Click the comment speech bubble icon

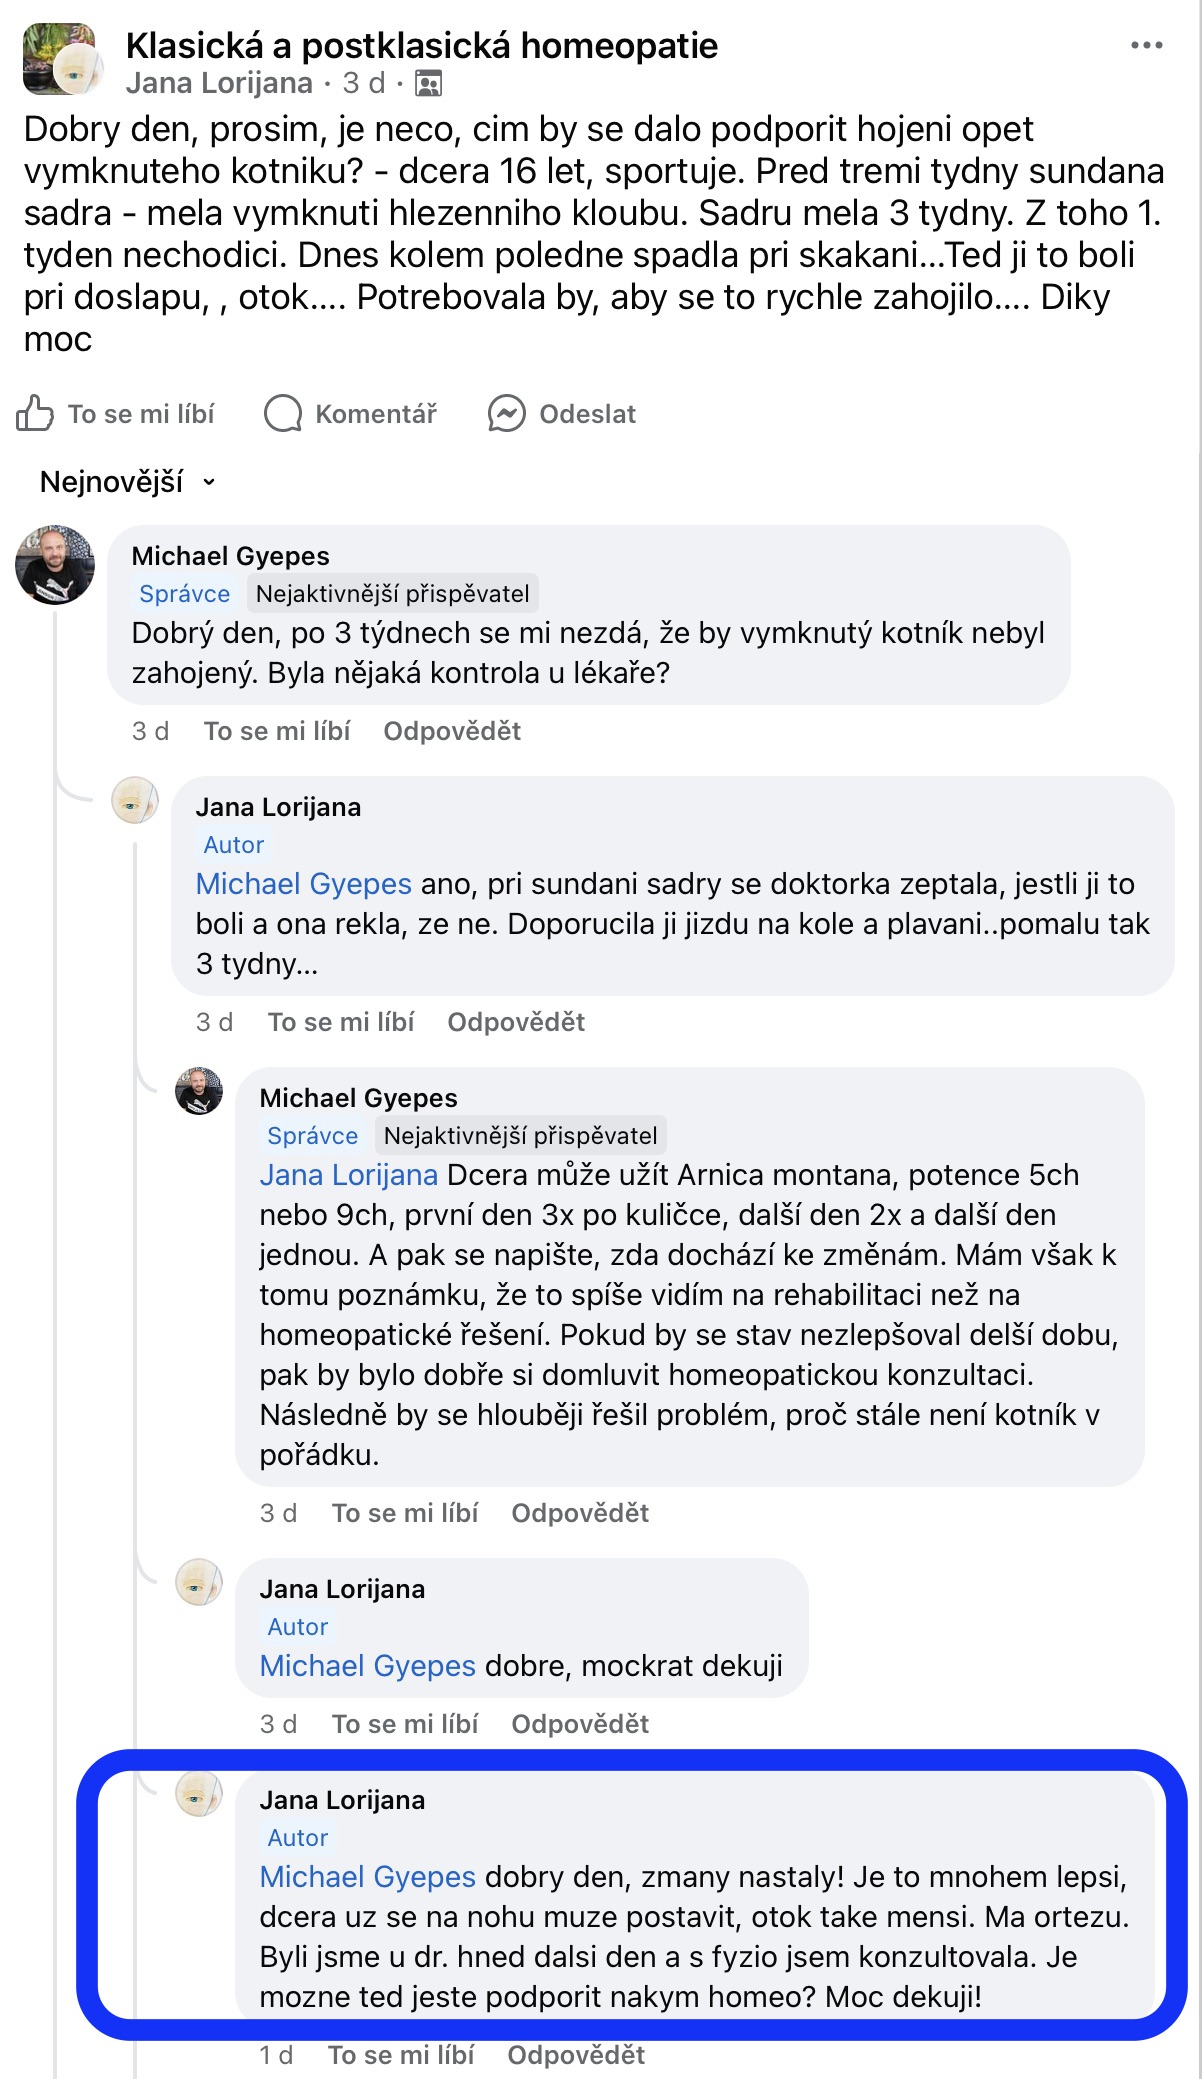283,413
